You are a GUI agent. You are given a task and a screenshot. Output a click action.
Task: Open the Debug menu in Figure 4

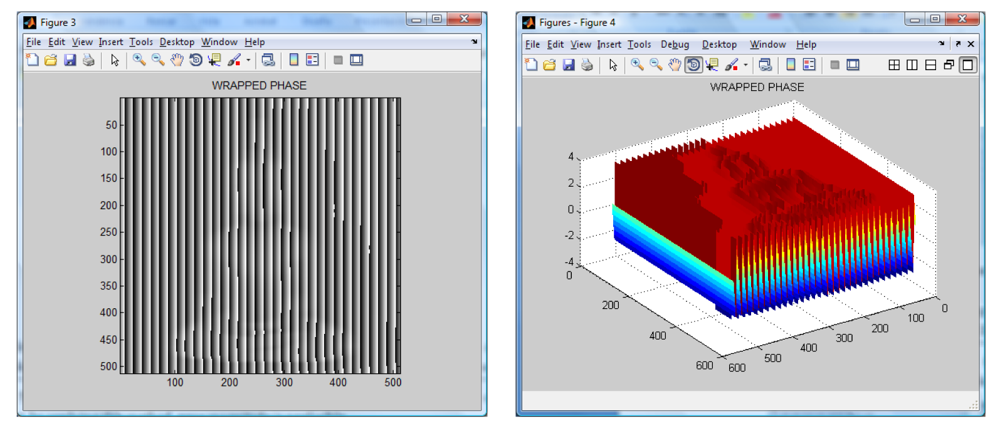pos(675,45)
